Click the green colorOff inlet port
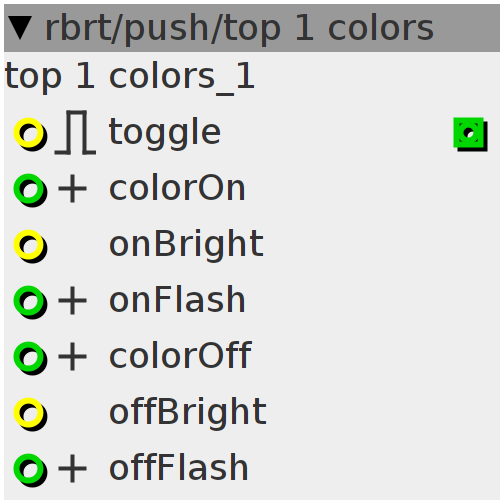 [29, 357]
